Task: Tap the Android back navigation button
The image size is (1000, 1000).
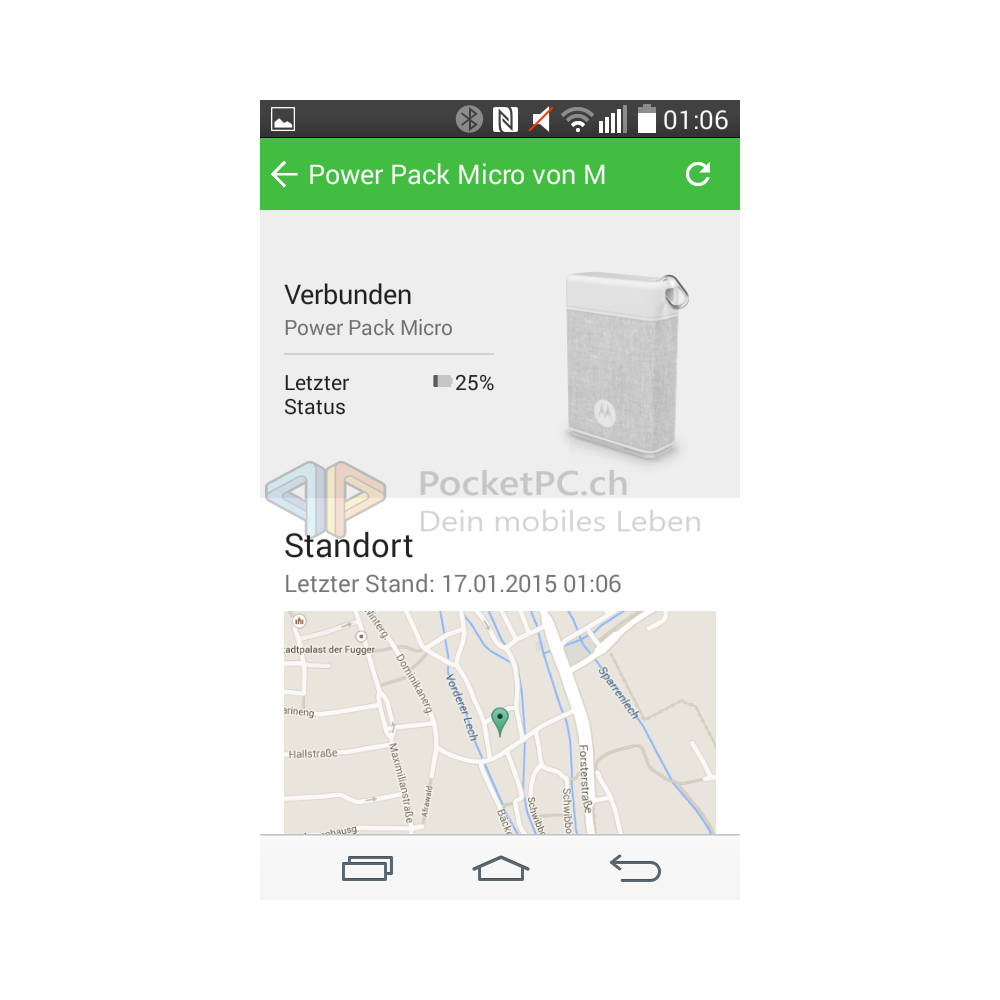Action: pyautogui.click(x=635, y=869)
